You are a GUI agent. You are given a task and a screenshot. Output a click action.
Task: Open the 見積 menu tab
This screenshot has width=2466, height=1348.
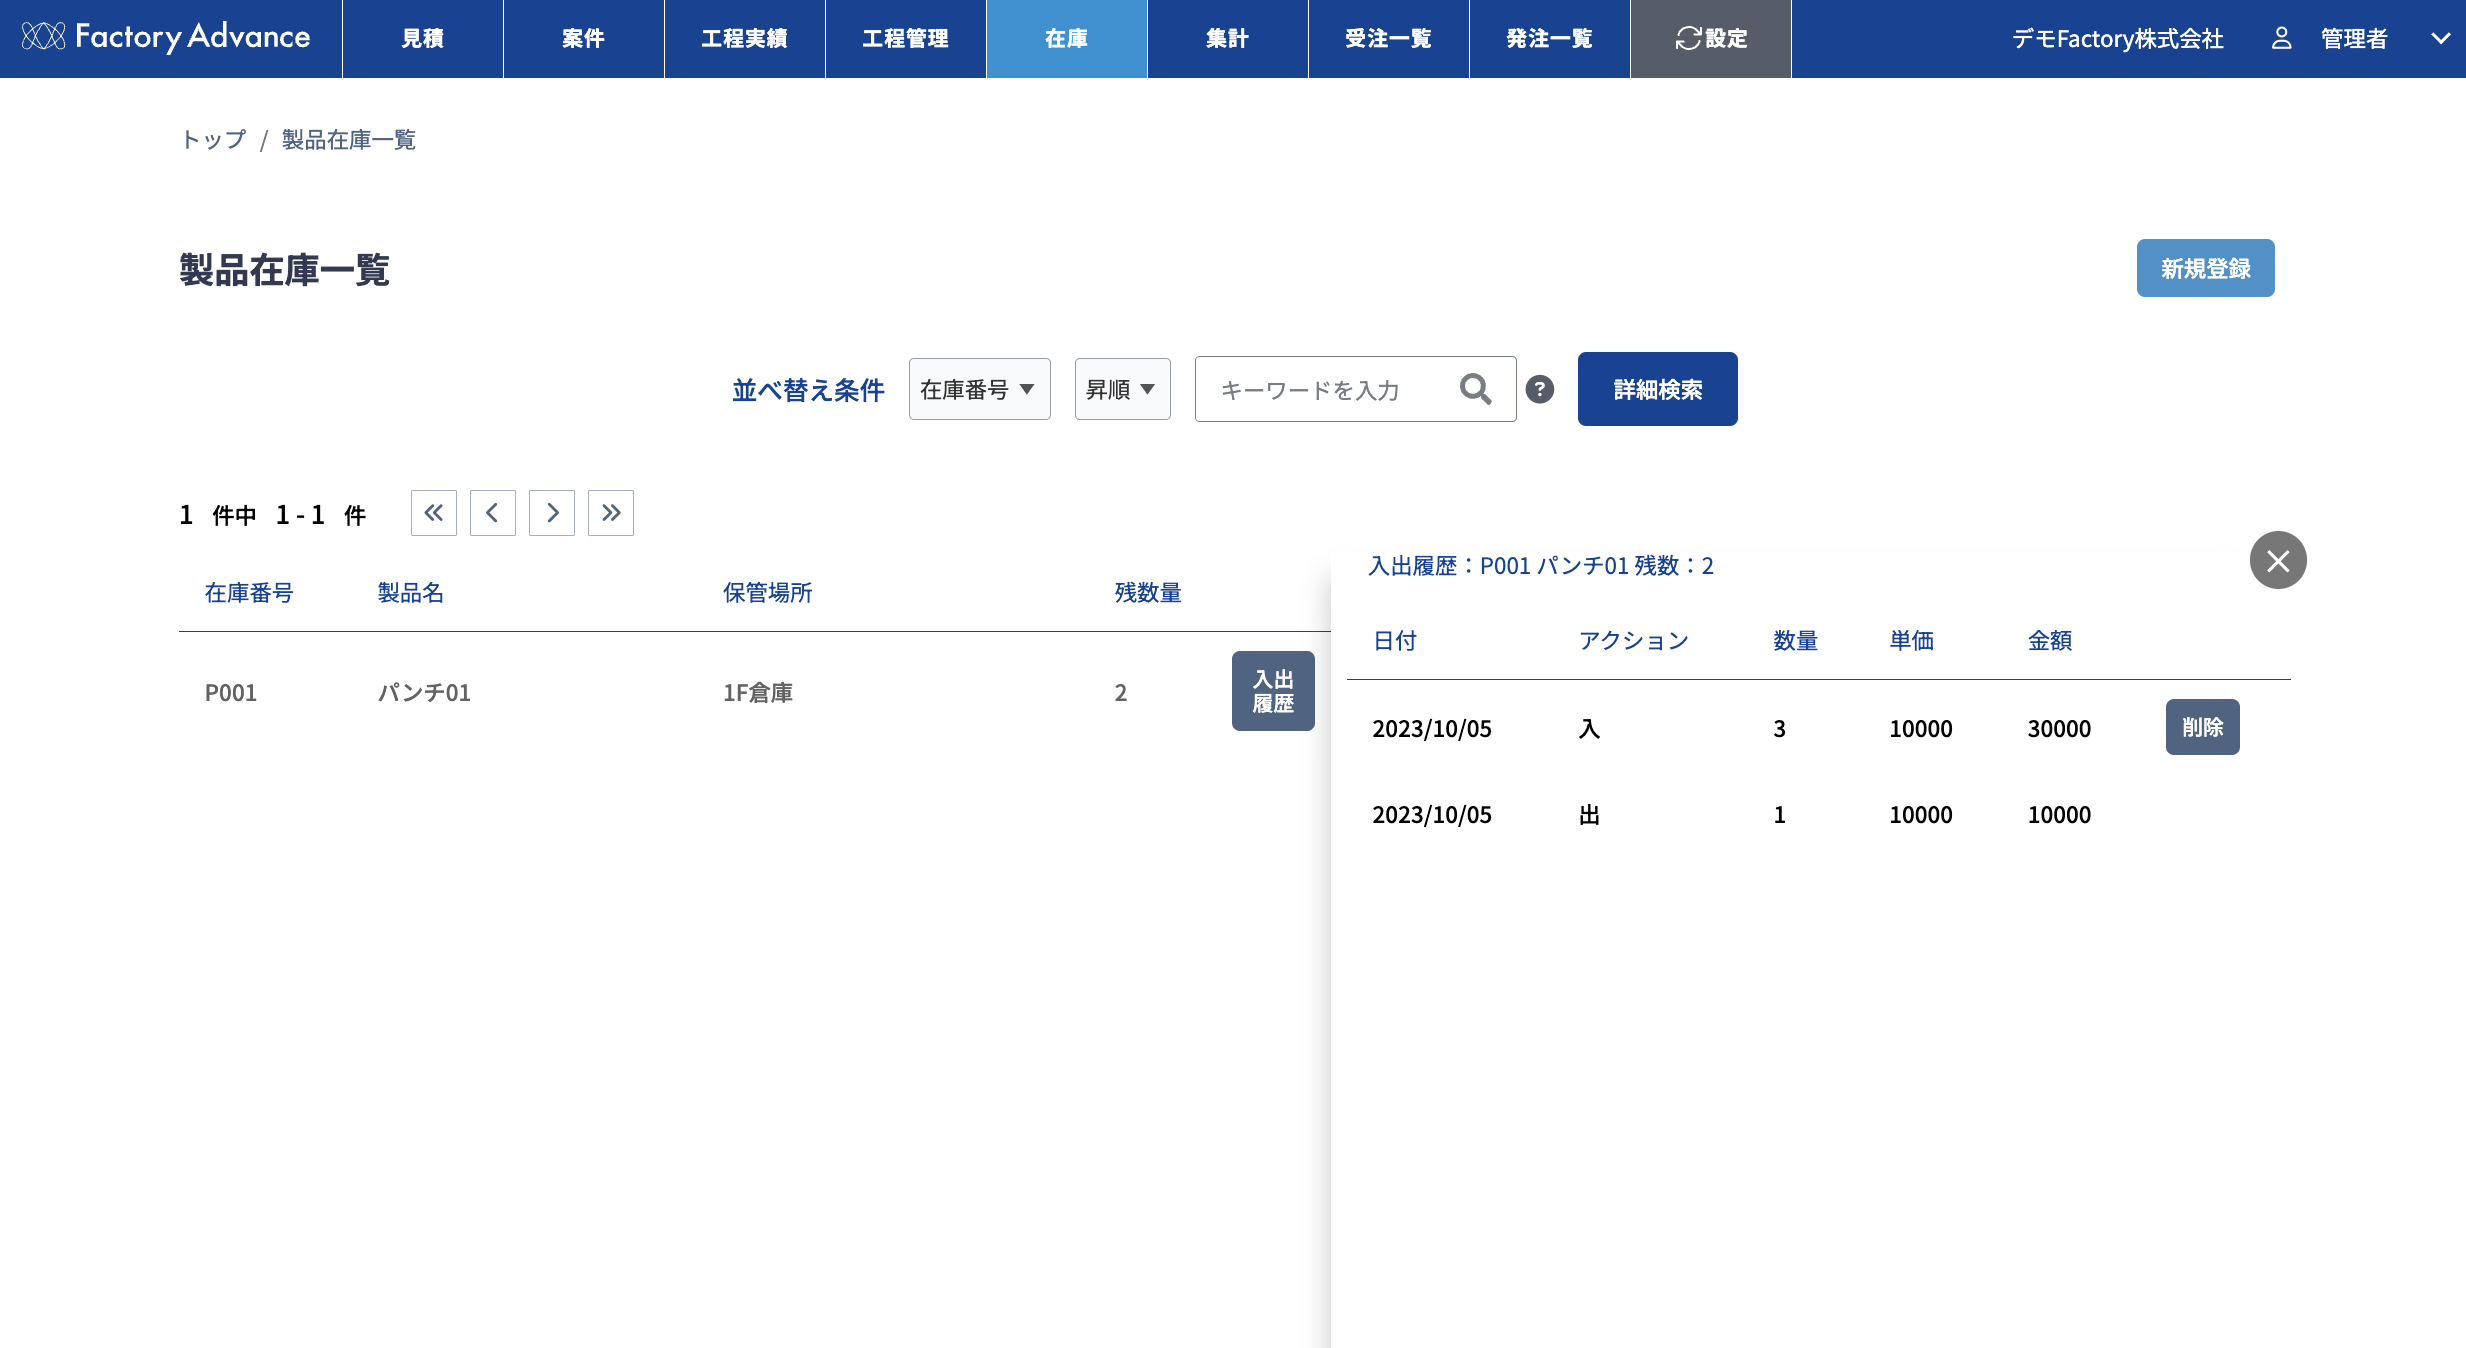[422, 38]
